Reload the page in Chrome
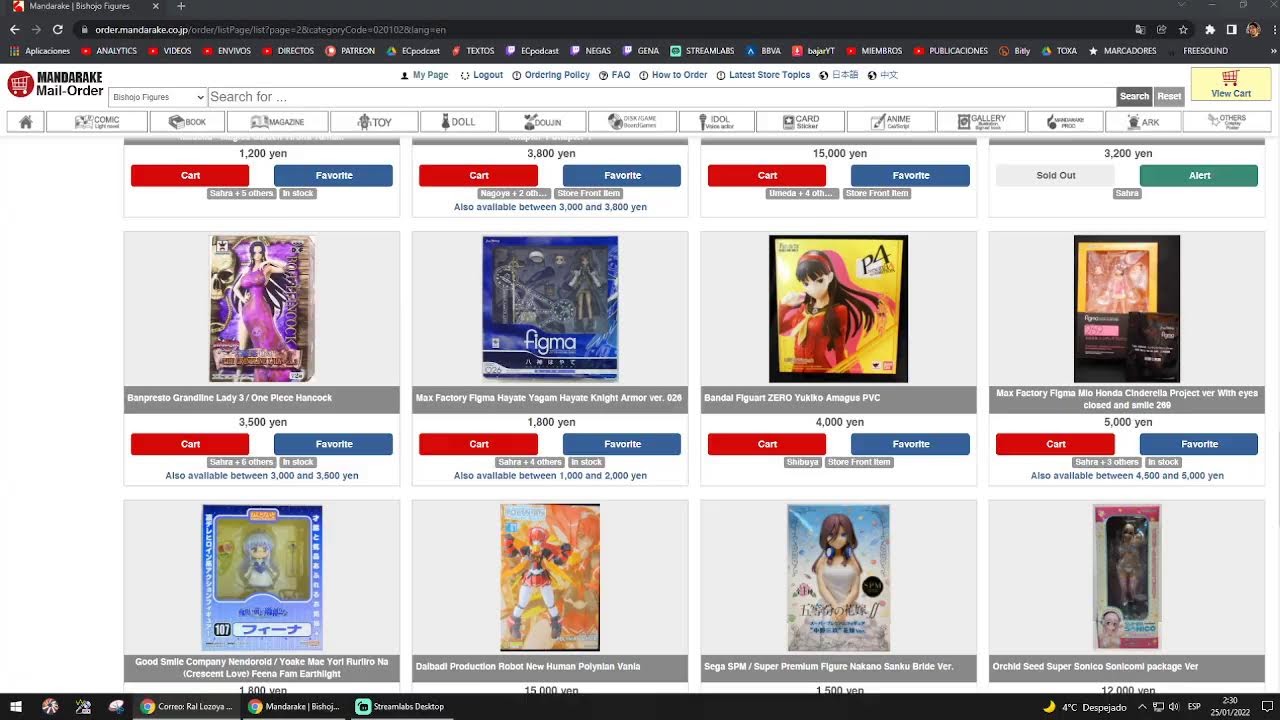The height and width of the screenshot is (720, 1280). click(x=57, y=30)
